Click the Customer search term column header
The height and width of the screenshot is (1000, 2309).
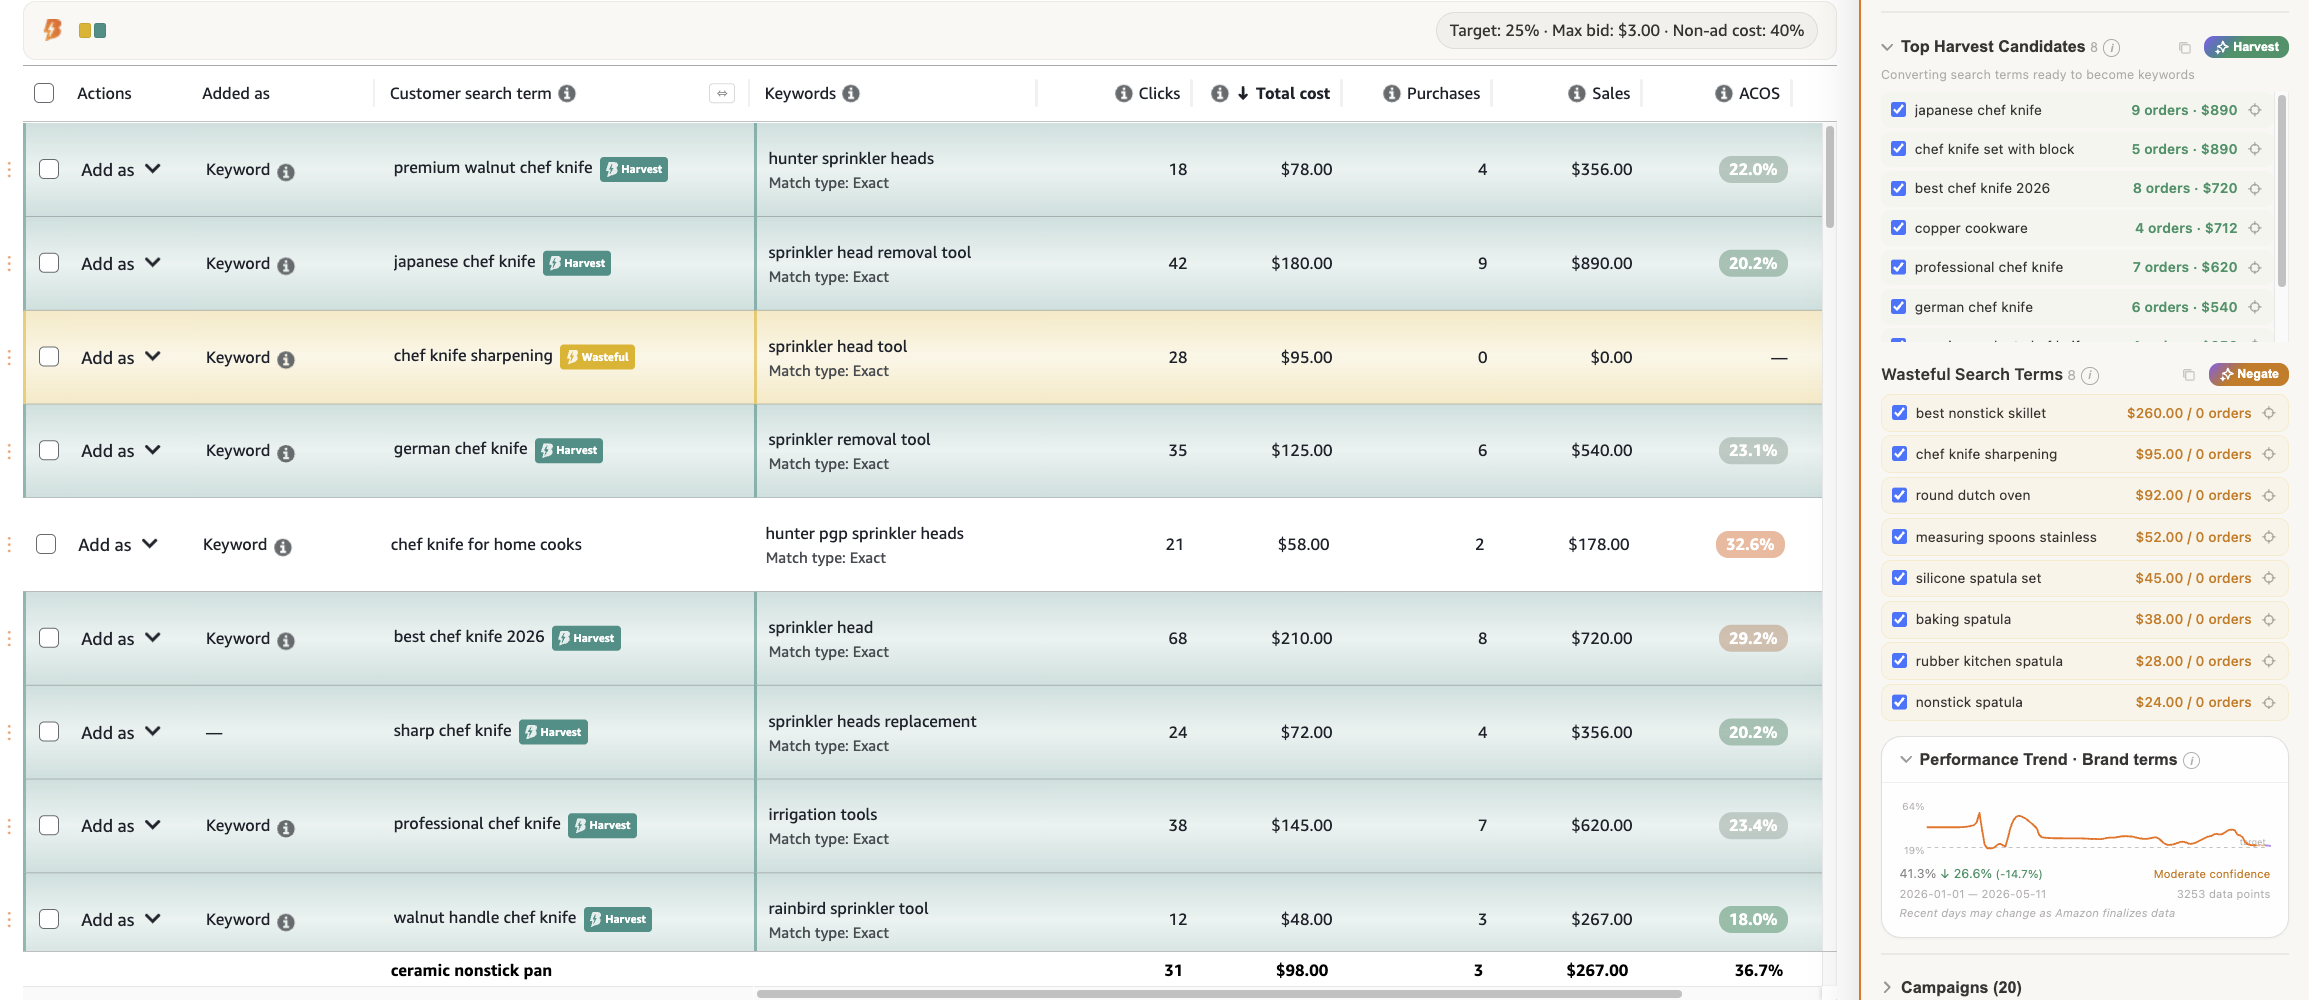[470, 93]
